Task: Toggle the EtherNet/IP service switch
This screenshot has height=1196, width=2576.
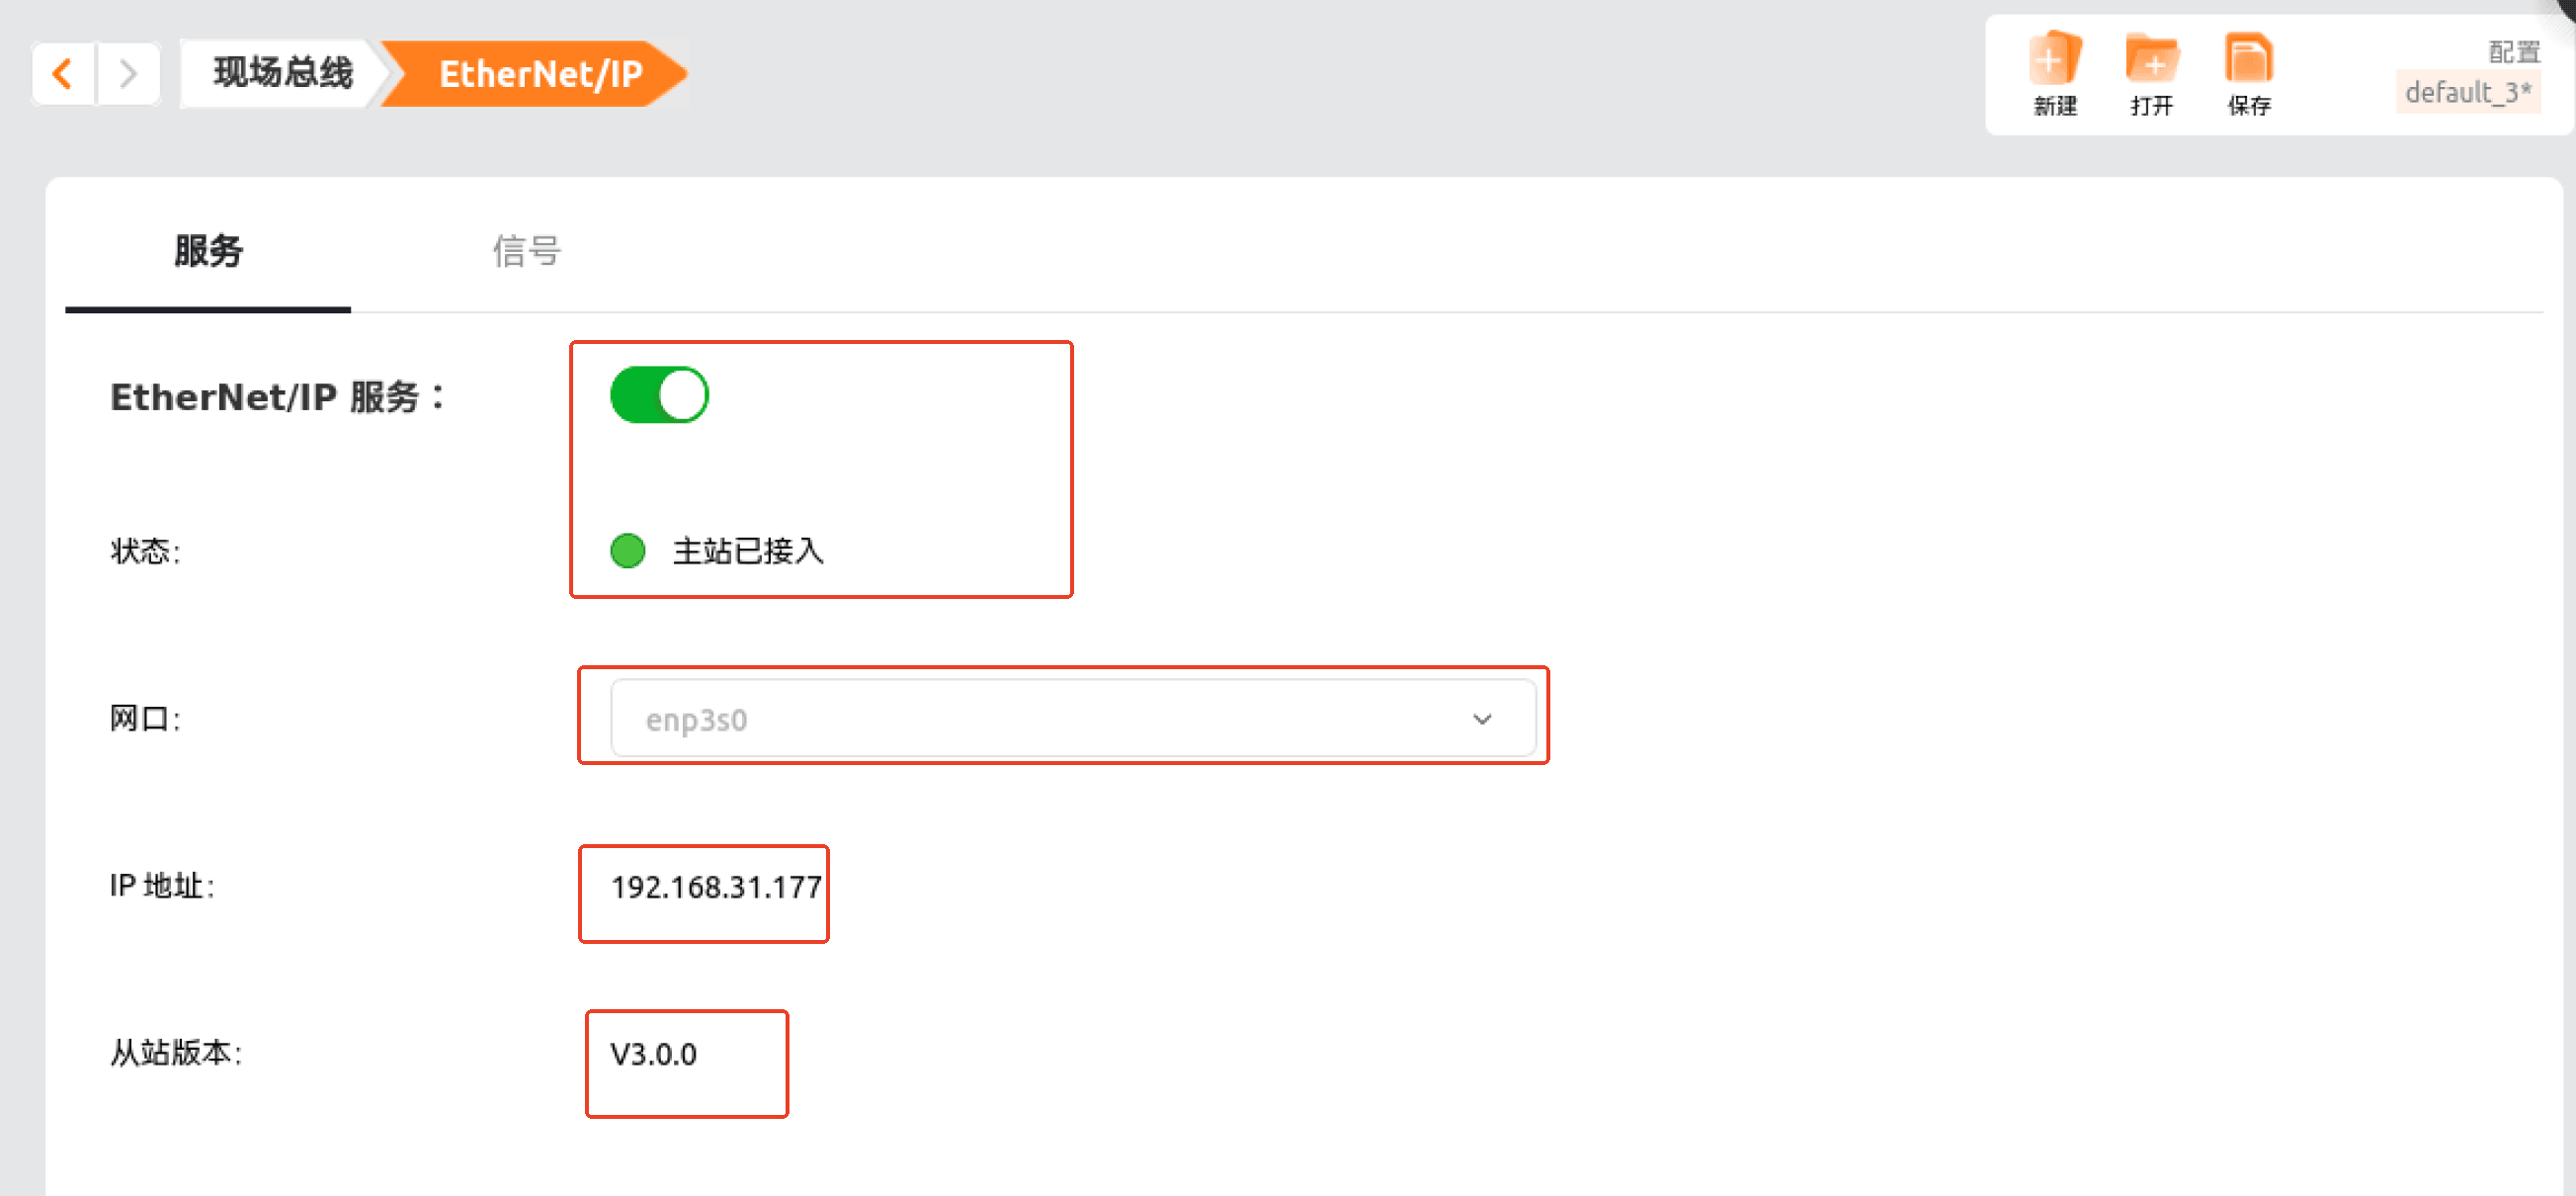Action: [659, 395]
